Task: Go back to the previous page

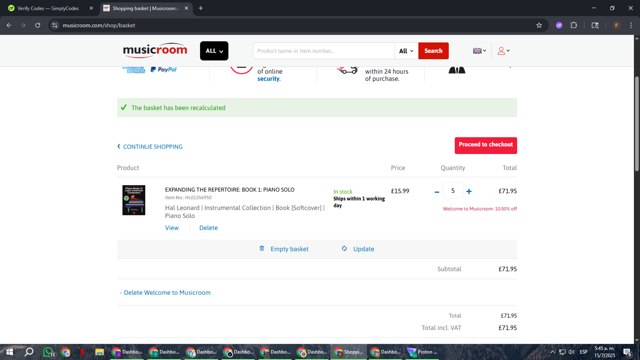Action: (9, 25)
